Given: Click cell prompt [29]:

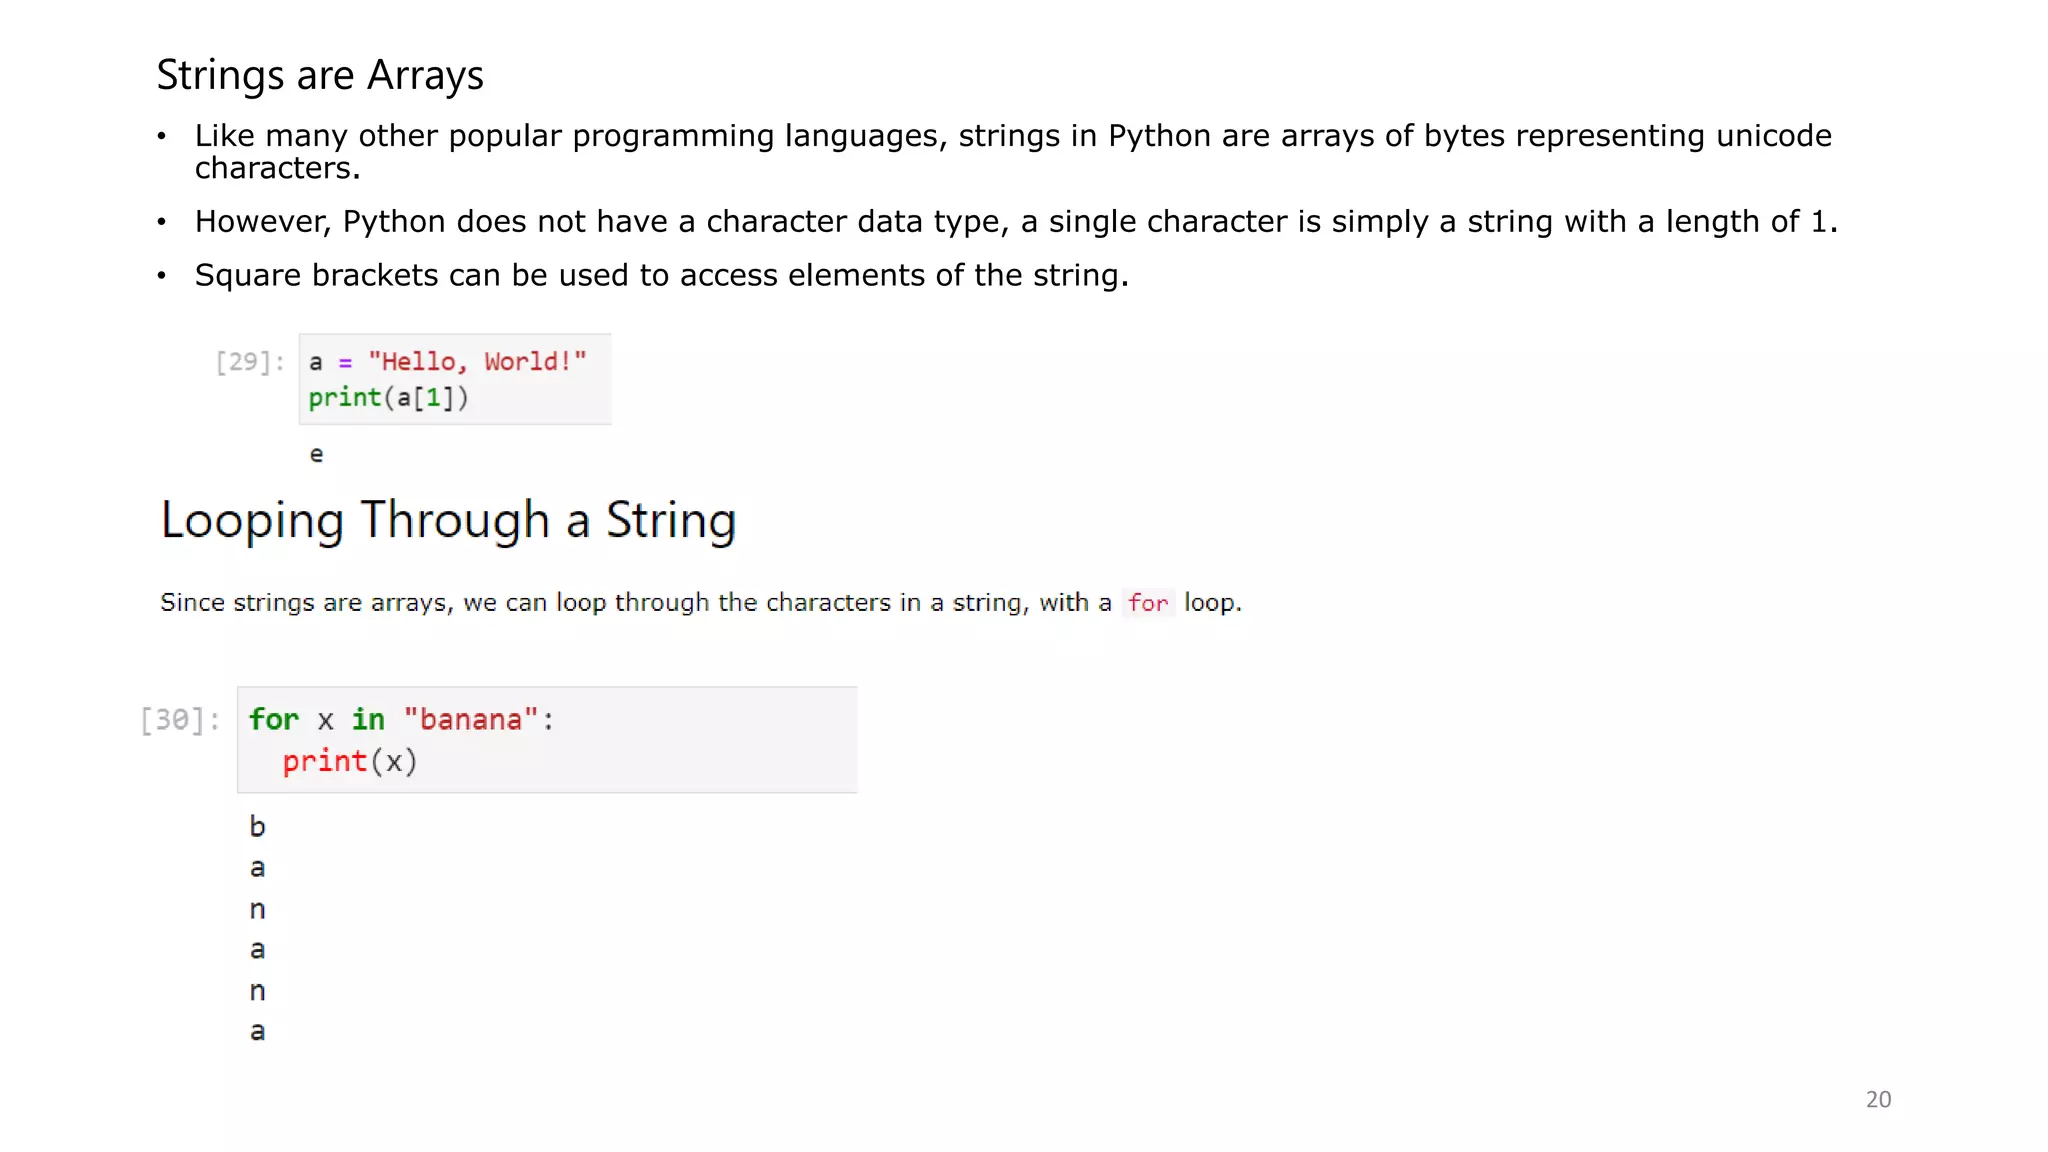Looking at the screenshot, I should pos(250,362).
